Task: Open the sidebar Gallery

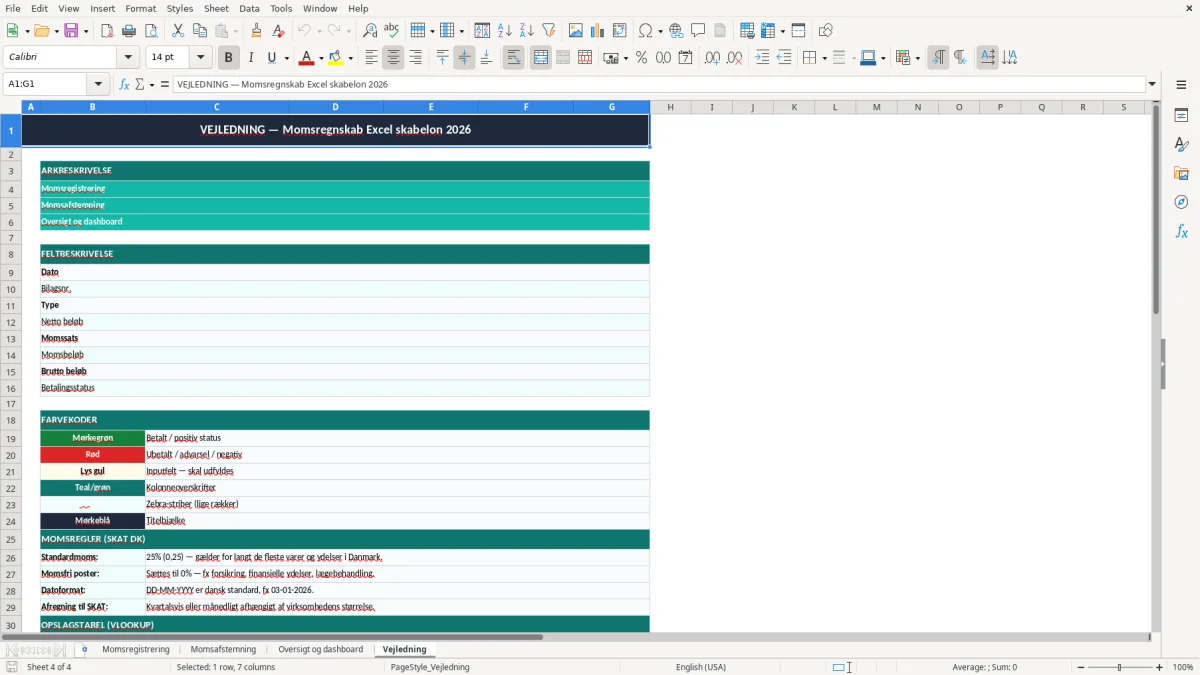Action: (1181, 173)
